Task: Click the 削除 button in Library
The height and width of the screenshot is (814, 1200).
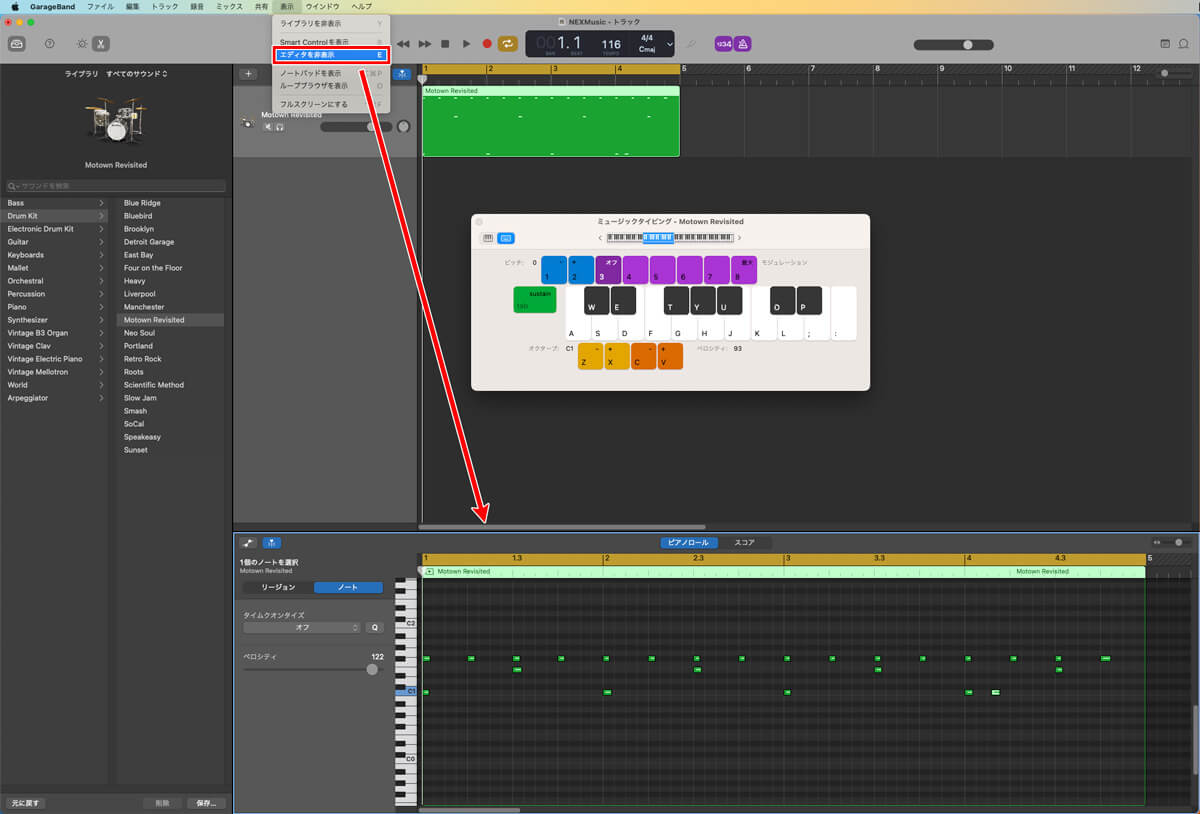Action: pos(162,803)
